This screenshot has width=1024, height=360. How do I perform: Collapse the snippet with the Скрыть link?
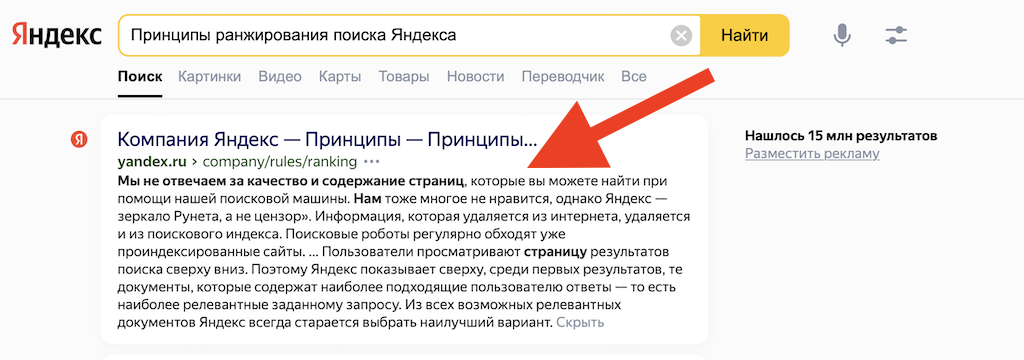(581, 322)
